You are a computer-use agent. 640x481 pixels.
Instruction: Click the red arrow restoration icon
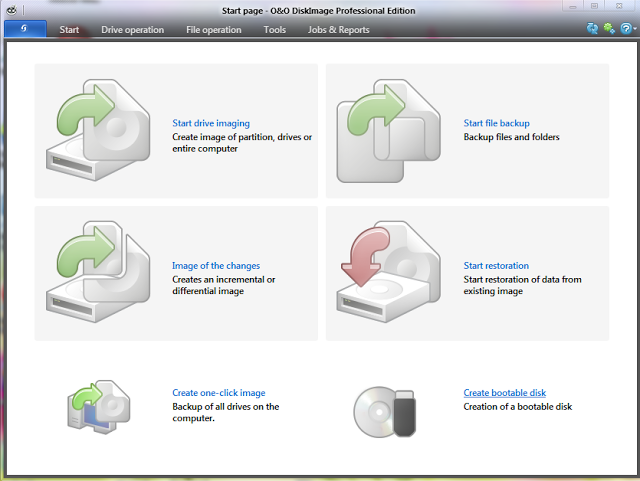click(x=388, y=272)
